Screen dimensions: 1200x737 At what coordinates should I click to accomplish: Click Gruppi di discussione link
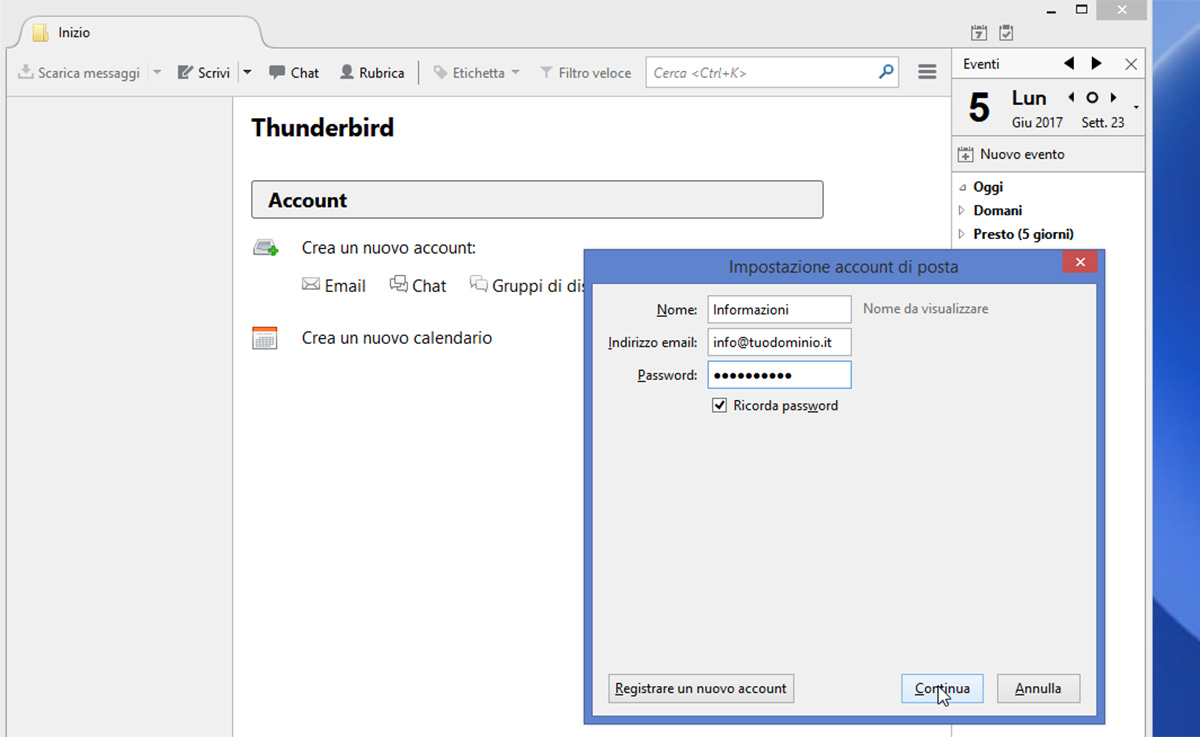click(x=527, y=286)
